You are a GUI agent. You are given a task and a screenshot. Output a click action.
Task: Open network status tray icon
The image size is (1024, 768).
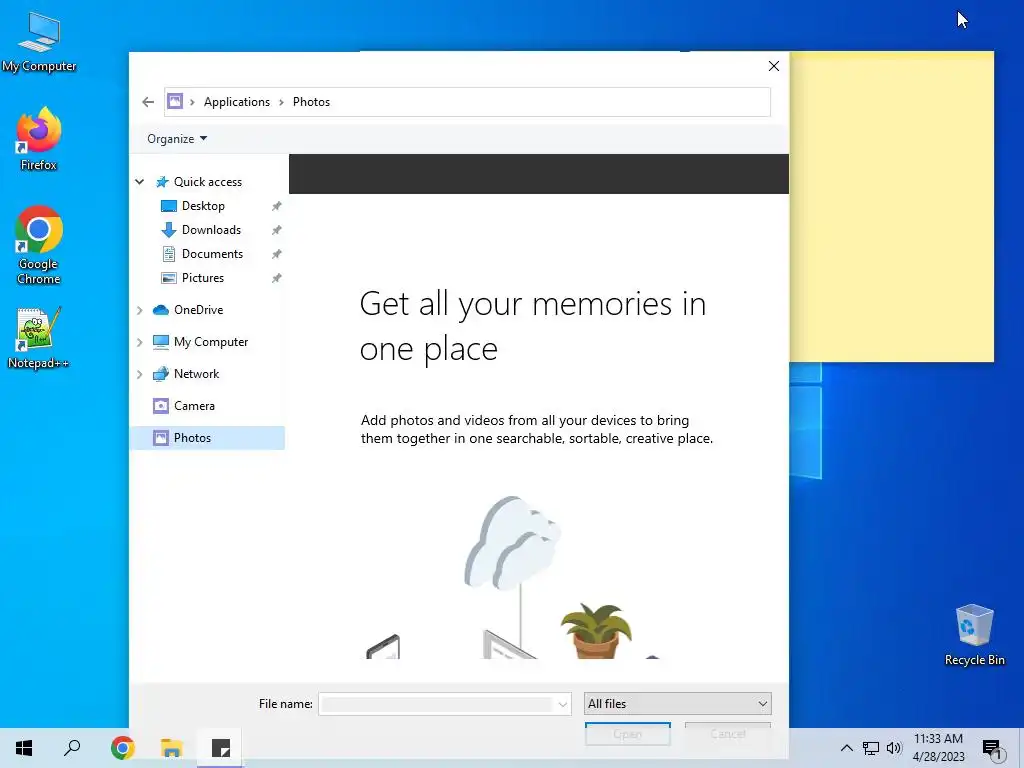coord(871,748)
